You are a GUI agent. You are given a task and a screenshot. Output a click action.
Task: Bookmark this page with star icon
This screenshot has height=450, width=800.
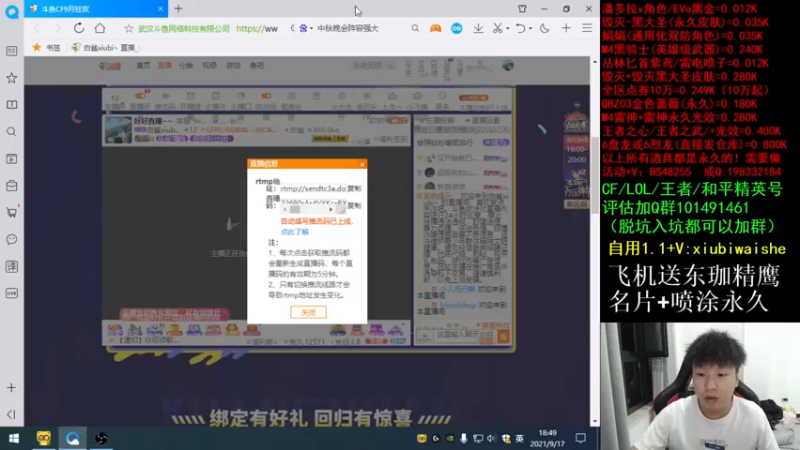129,29
